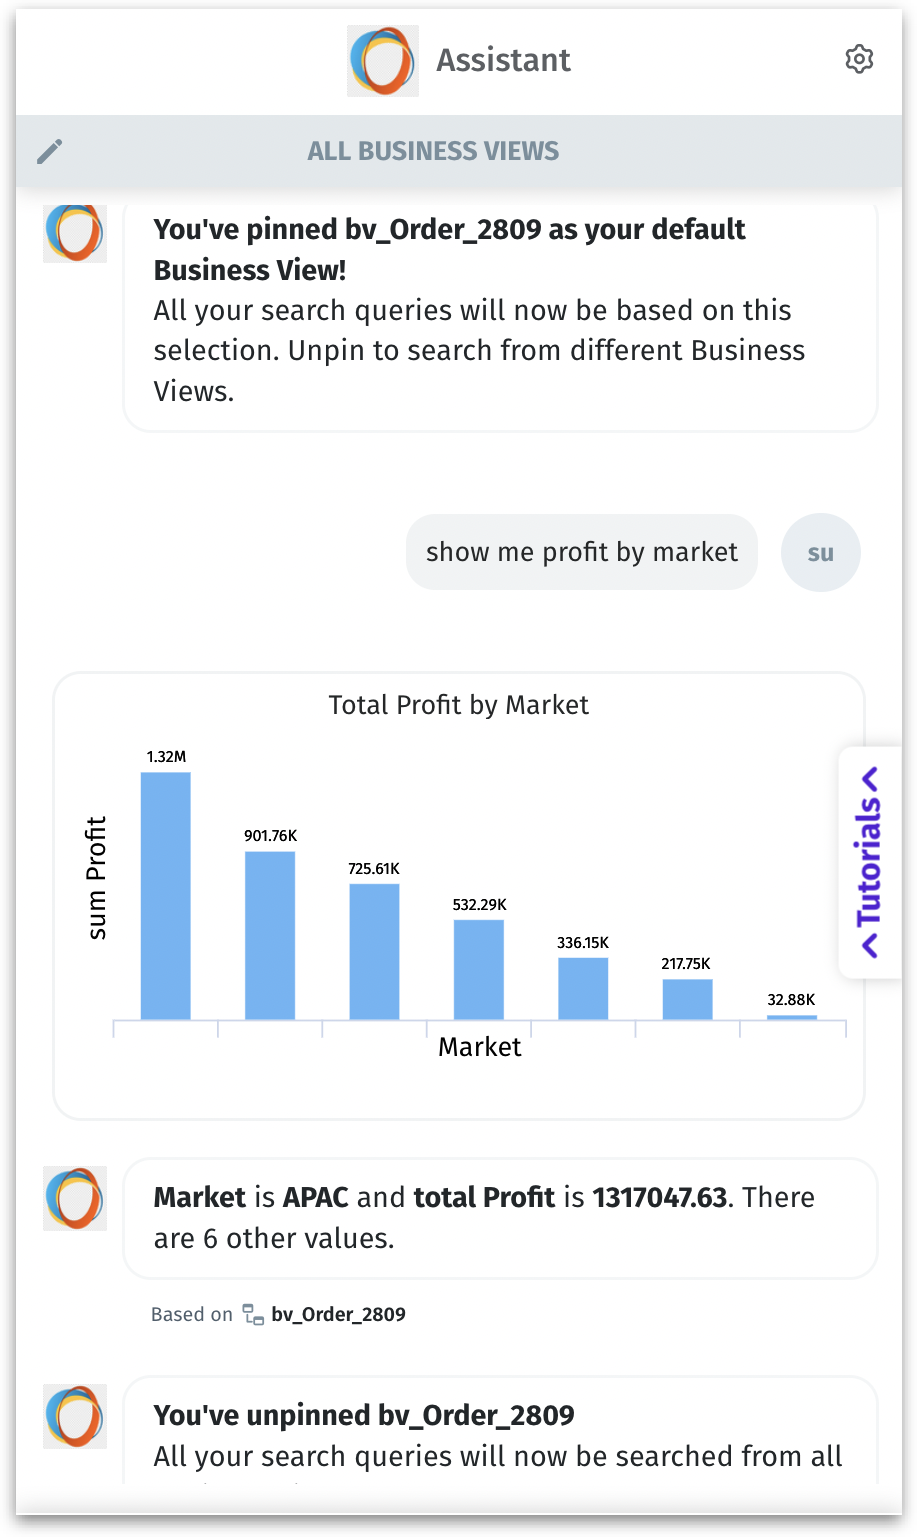The image size is (917, 1537).
Task: Open the ALL BUSINESS VIEWS selector
Action: point(433,151)
